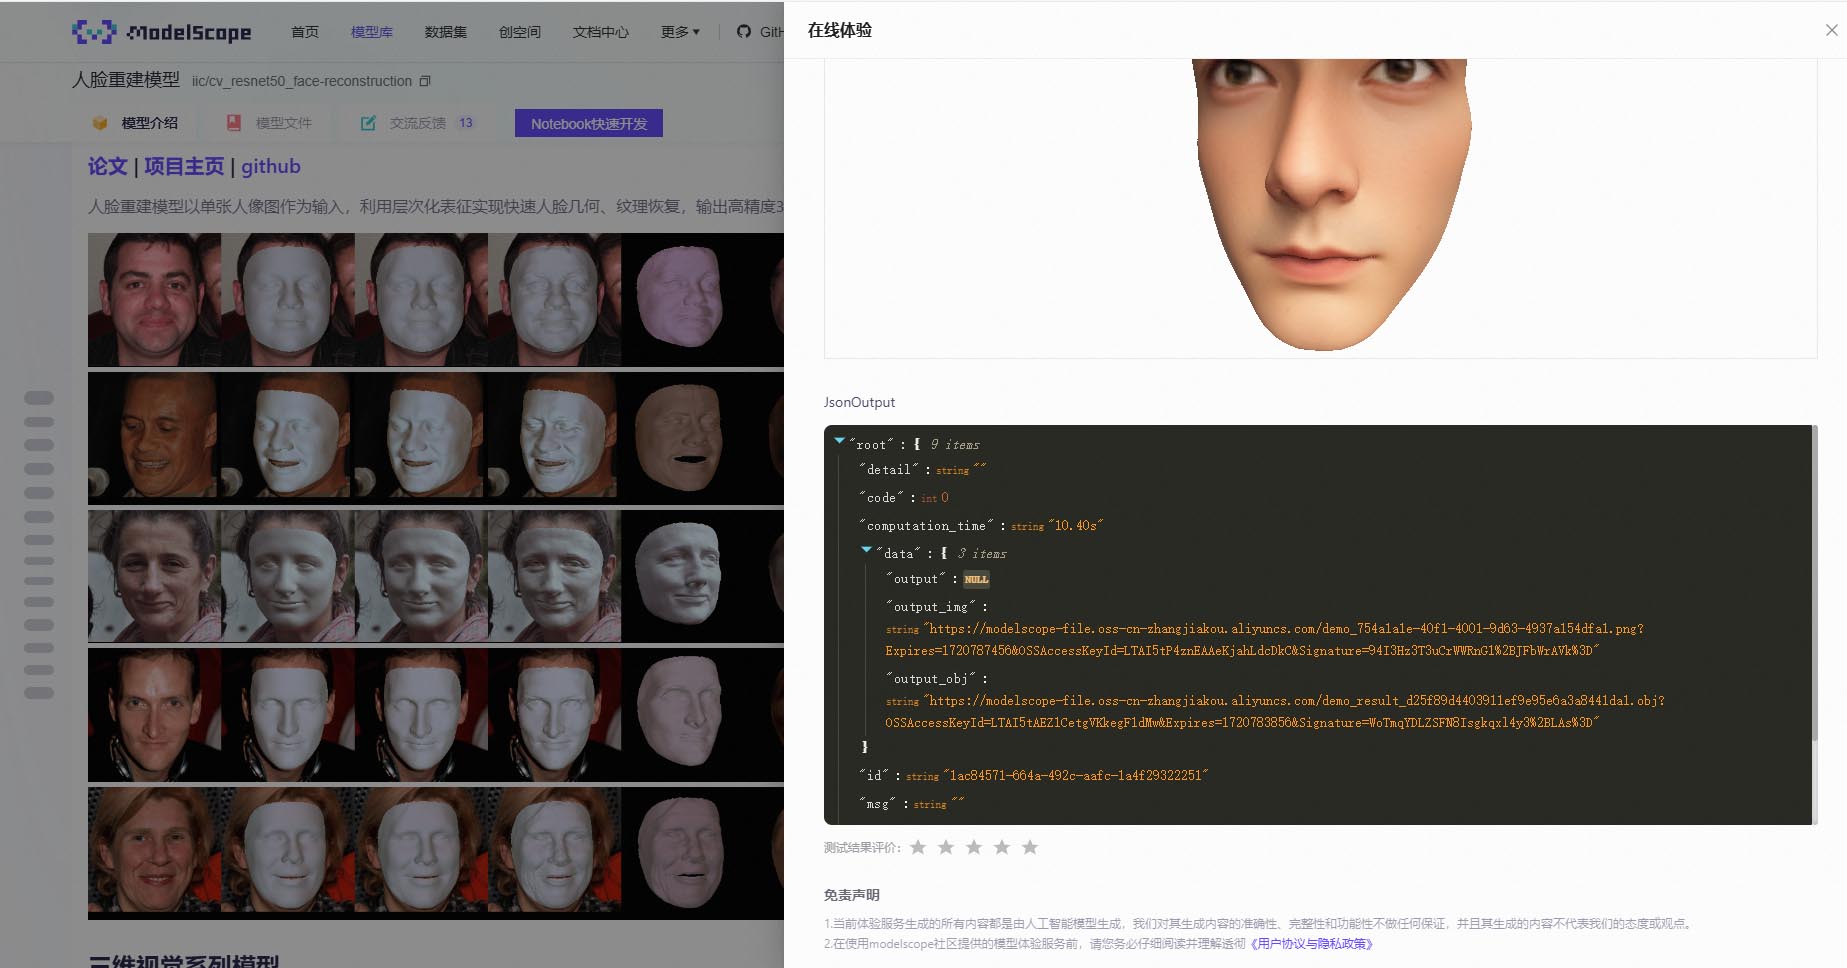Screen dimensions: 1847x968
Task: Click the "code" value 0 in JSON
Action: (944, 497)
